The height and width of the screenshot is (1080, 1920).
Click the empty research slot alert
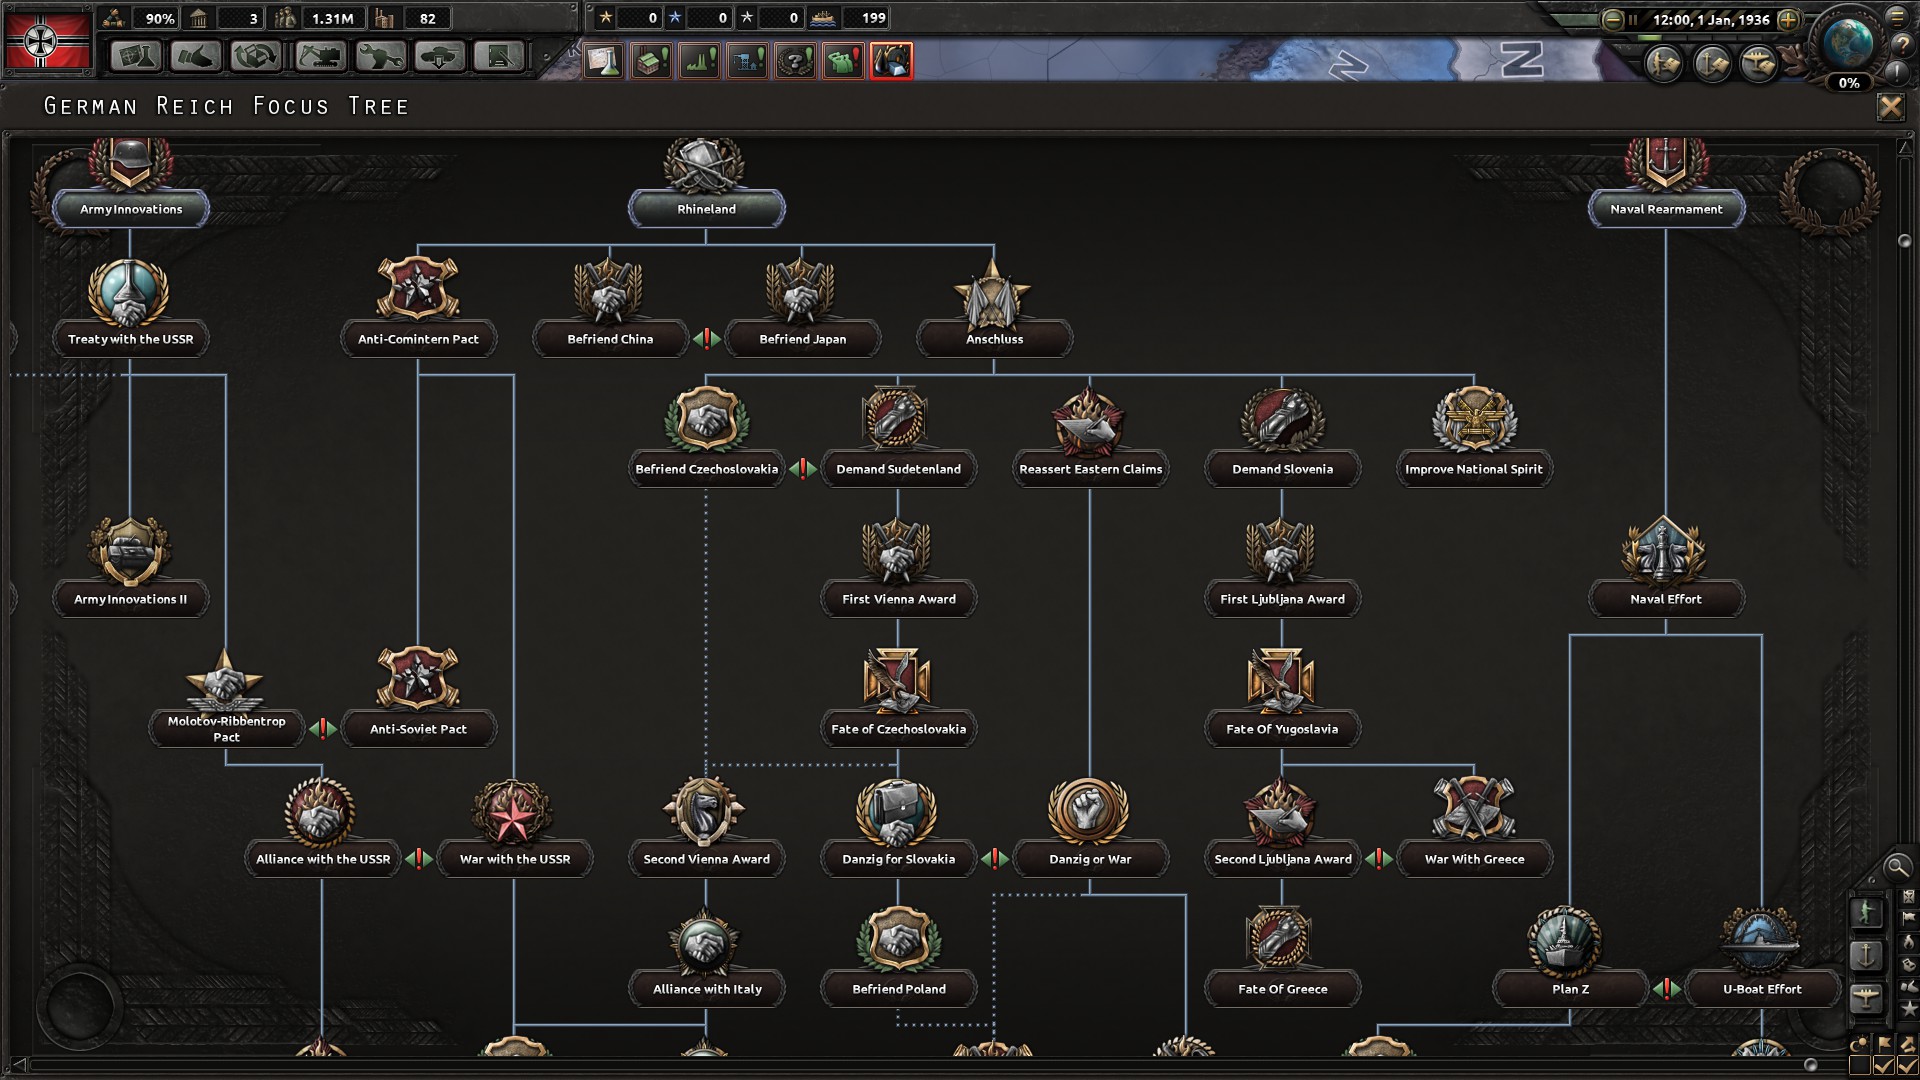(x=603, y=61)
